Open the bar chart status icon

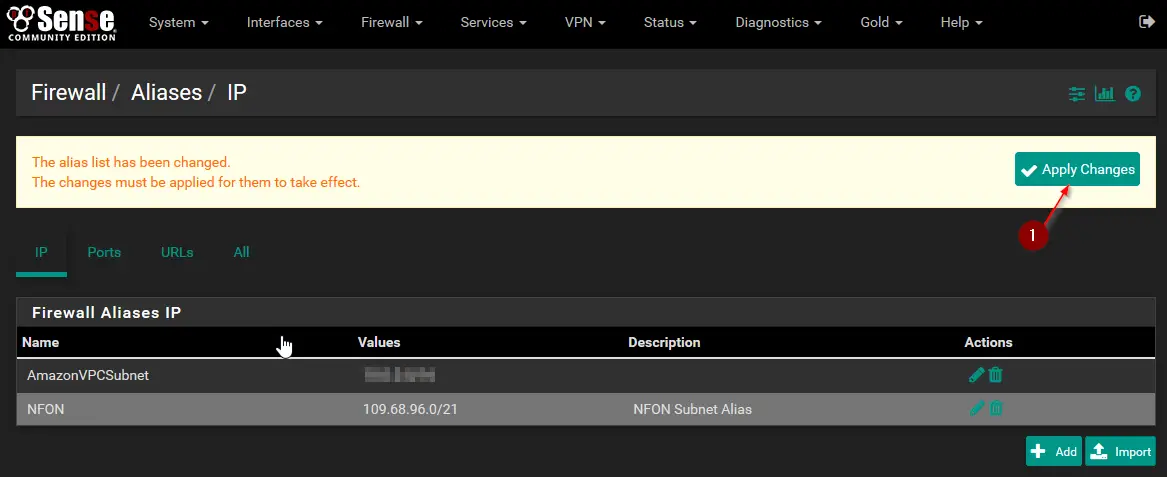(x=1104, y=94)
